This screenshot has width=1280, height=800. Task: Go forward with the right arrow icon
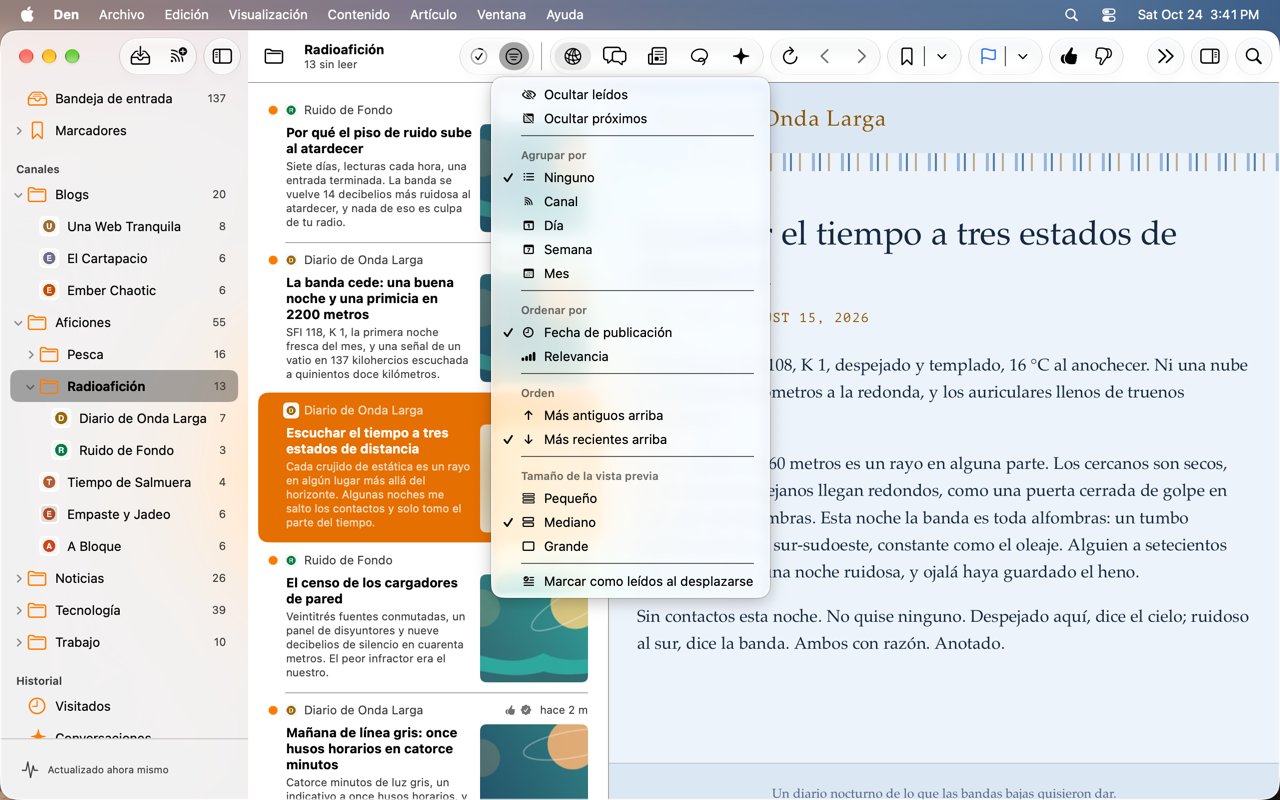pos(861,57)
